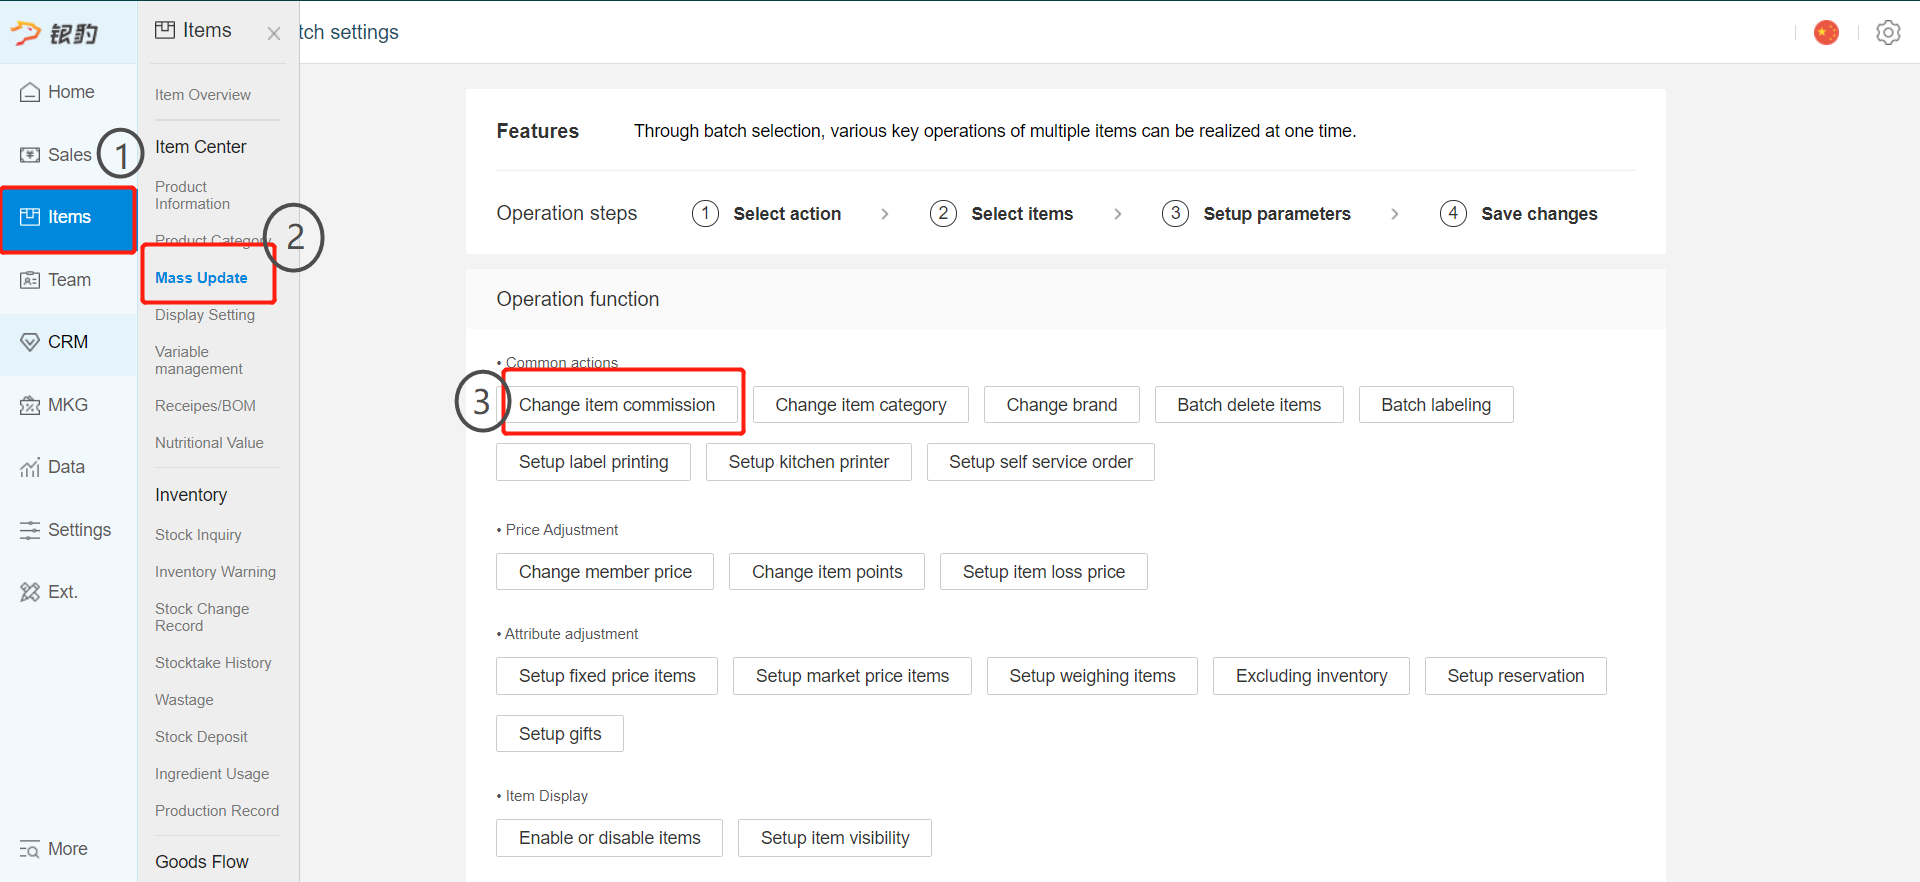
Task: Click Setup kitchen printer button
Action: (809, 462)
